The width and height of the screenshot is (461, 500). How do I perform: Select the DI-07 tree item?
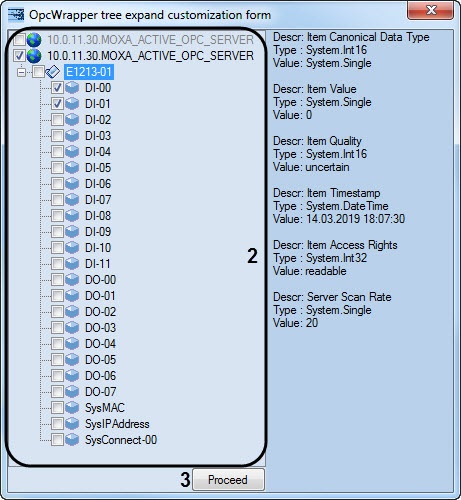98,200
